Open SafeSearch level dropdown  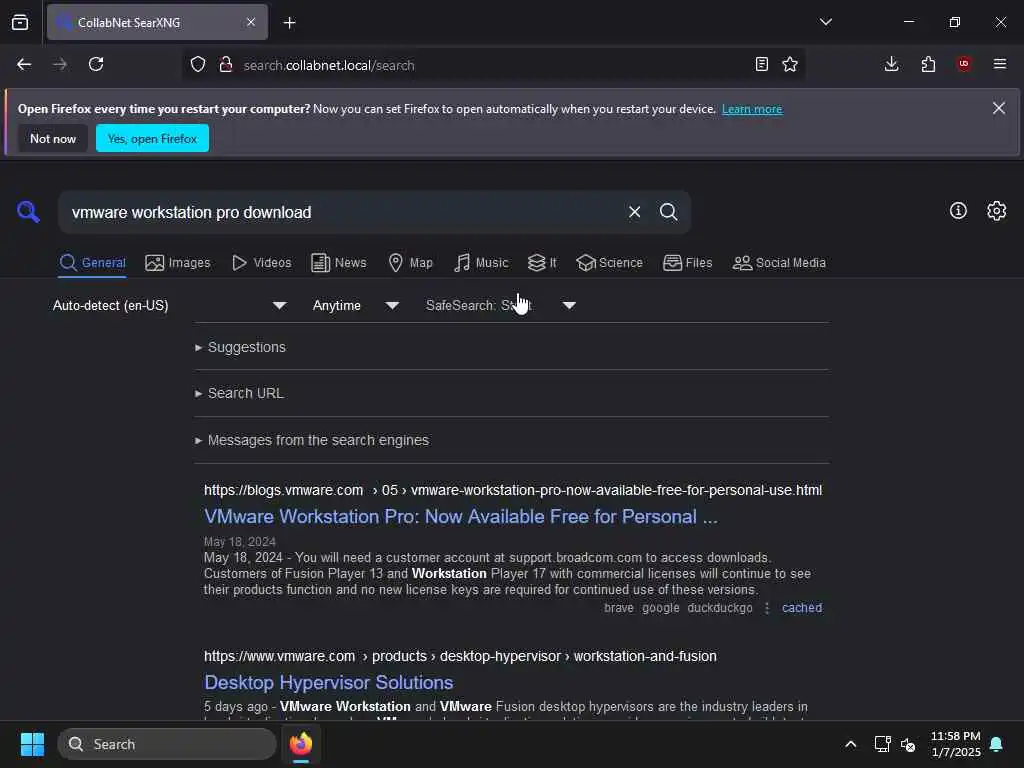pos(500,305)
